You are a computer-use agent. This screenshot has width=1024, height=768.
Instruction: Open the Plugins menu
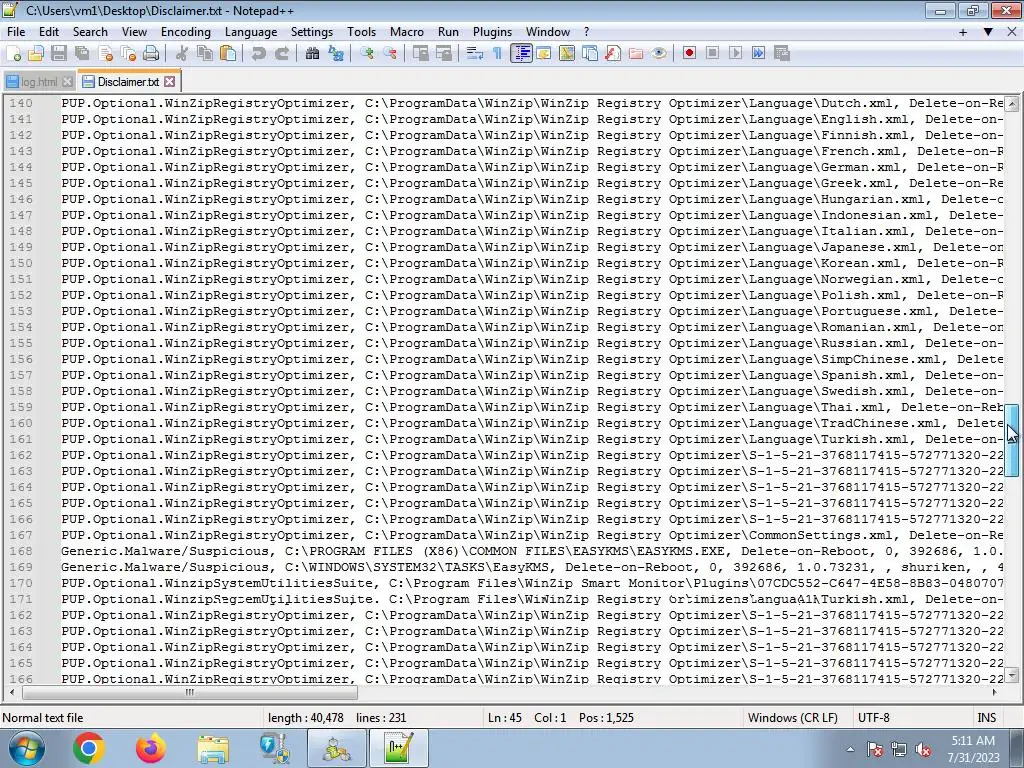492,32
